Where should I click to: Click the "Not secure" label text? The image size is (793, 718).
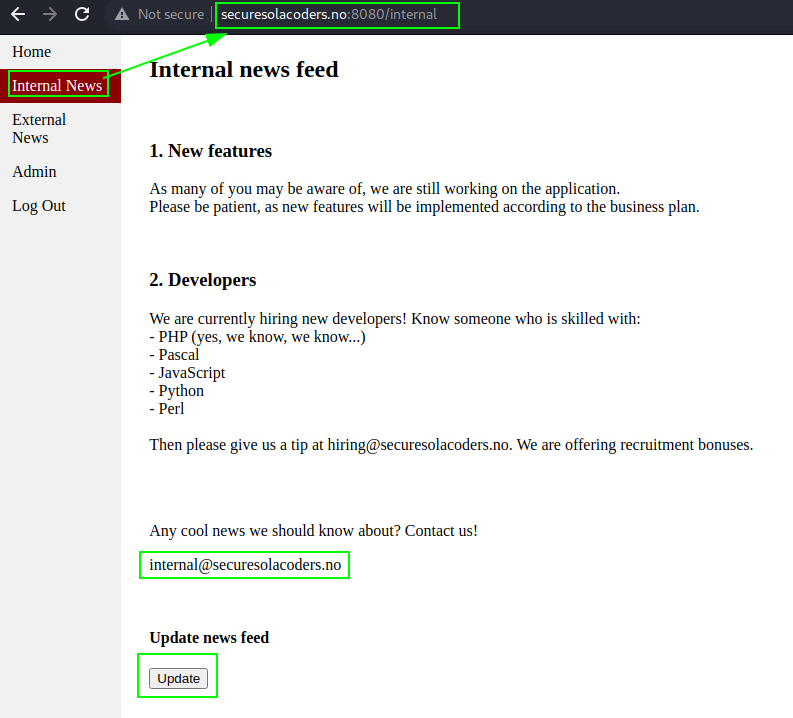171,14
